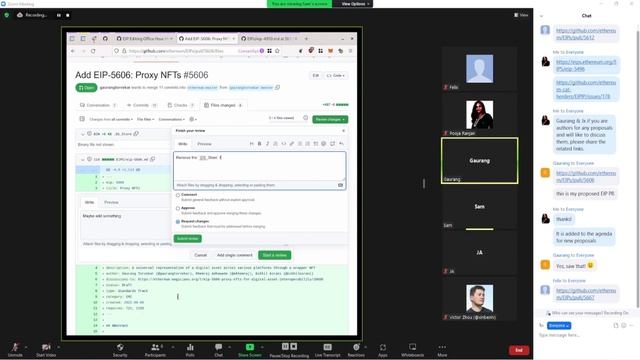Open the EIPs pull 5667 link in chat

(586, 294)
